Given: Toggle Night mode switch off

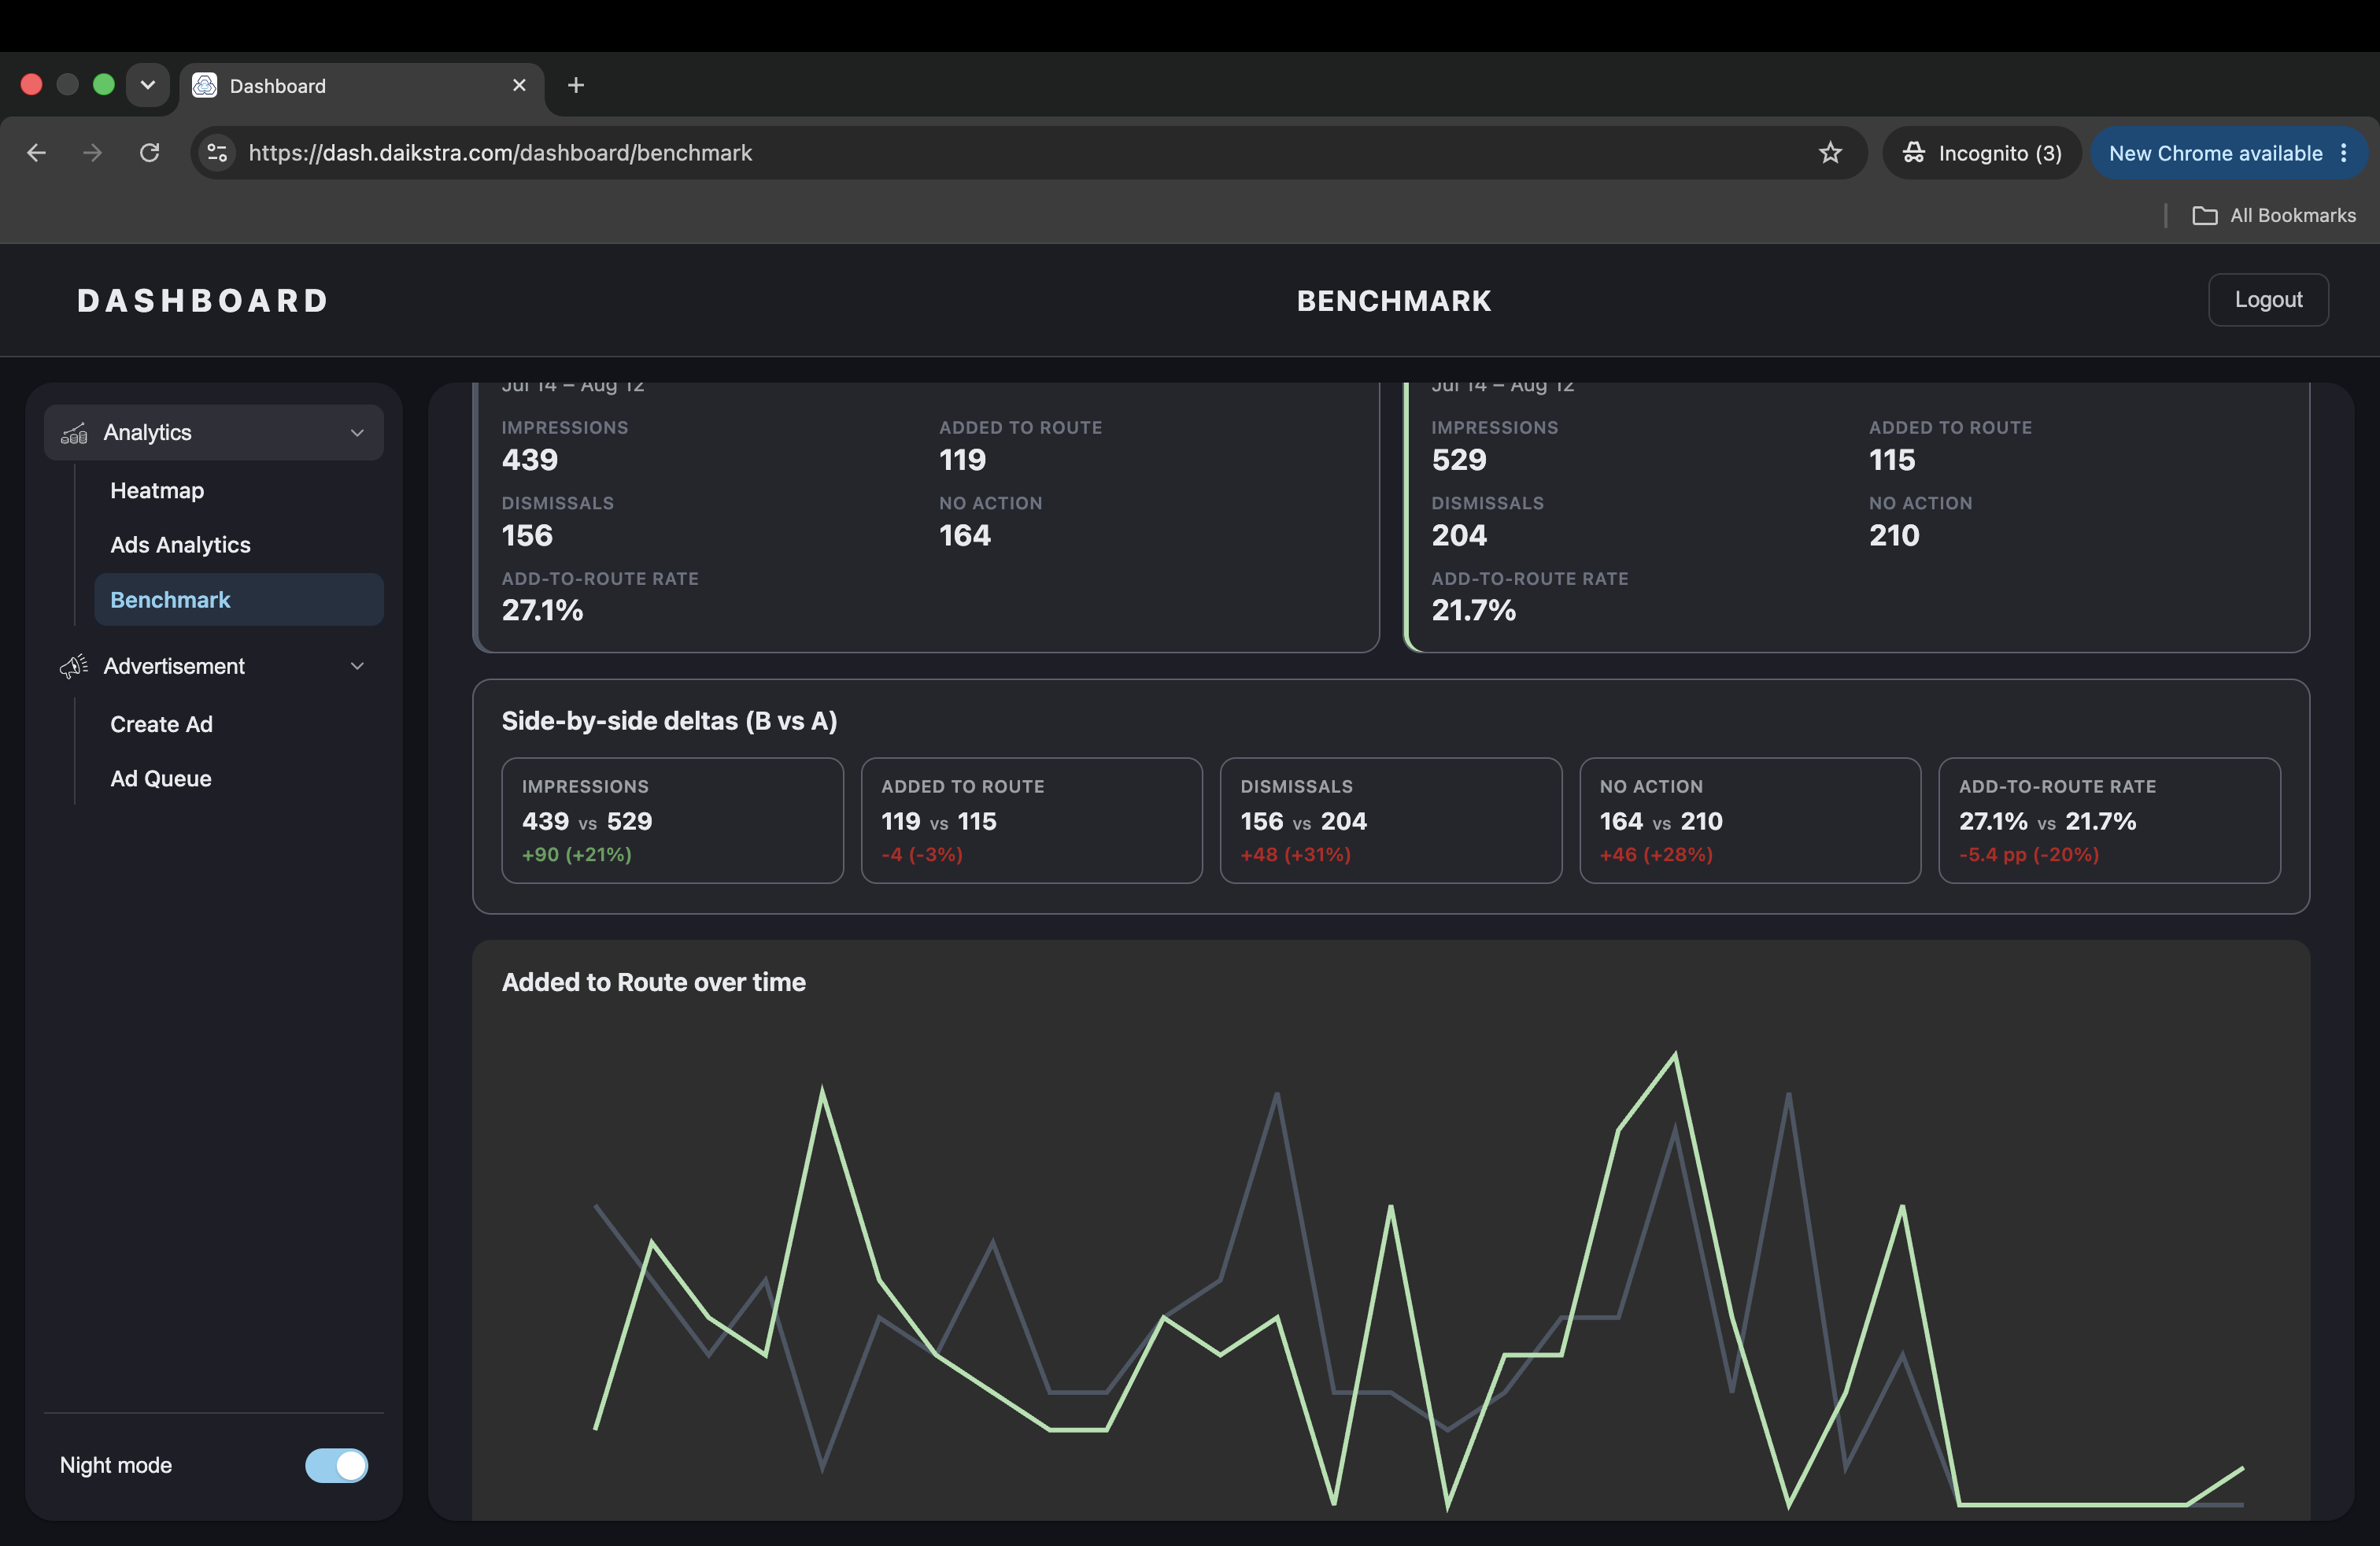Looking at the screenshot, I should (x=337, y=1466).
